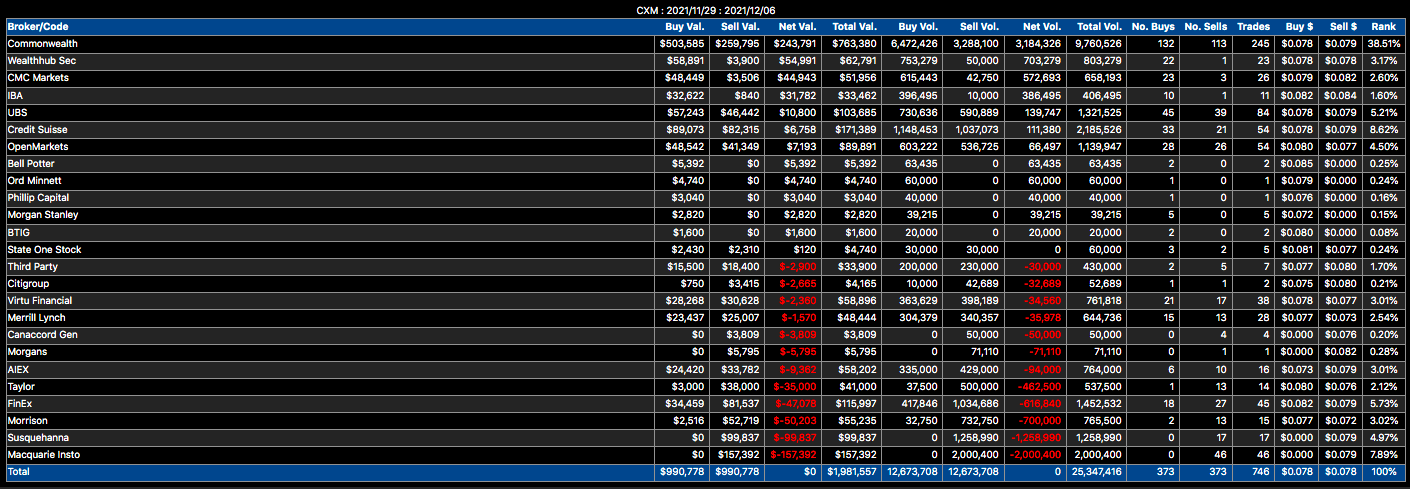Image resolution: width=1410 pixels, height=489 pixels.
Task: Select the Morrison broker row
Action: [x=704, y=420]
